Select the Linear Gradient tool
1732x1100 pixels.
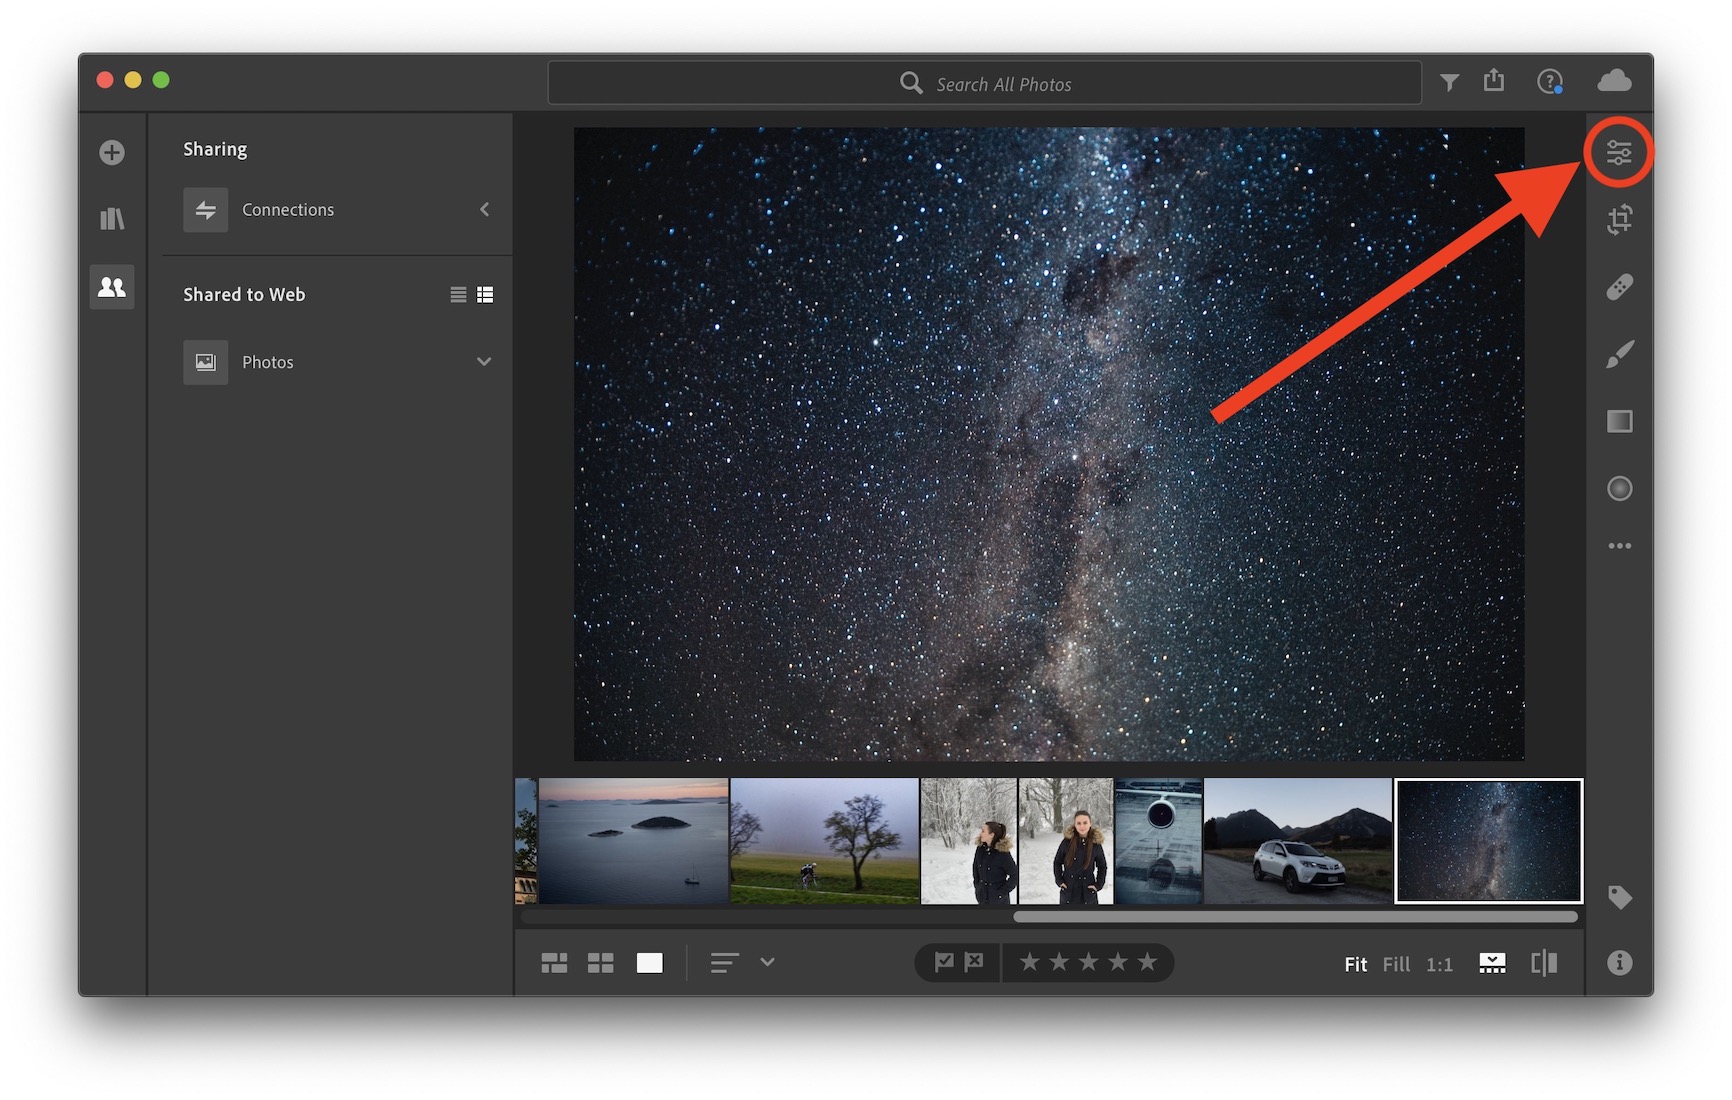coord(1618,421)
